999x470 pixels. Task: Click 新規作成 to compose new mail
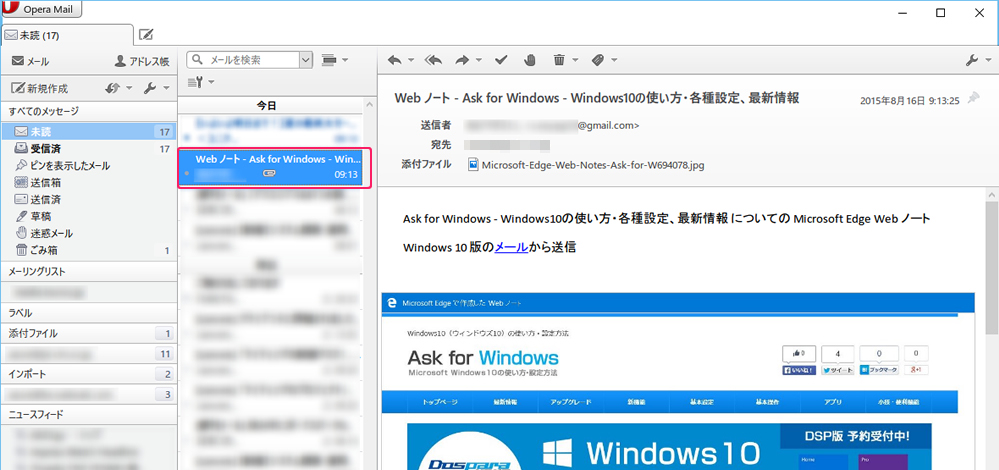(40, 88)
